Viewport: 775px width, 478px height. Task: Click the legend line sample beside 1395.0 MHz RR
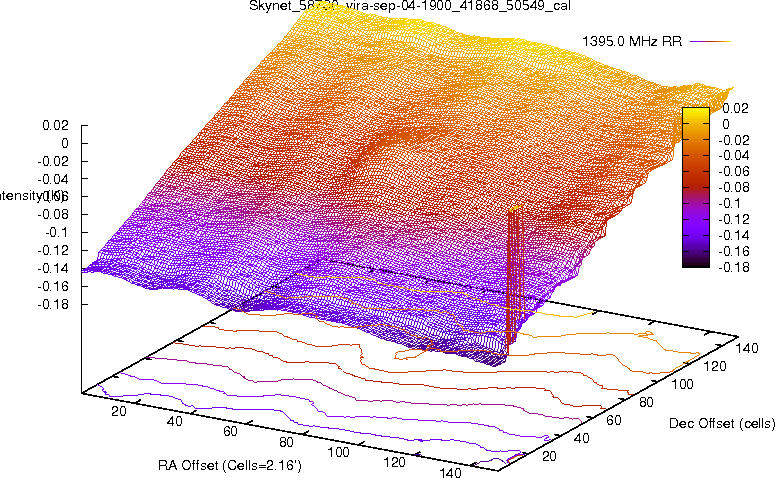pos(710,42)
